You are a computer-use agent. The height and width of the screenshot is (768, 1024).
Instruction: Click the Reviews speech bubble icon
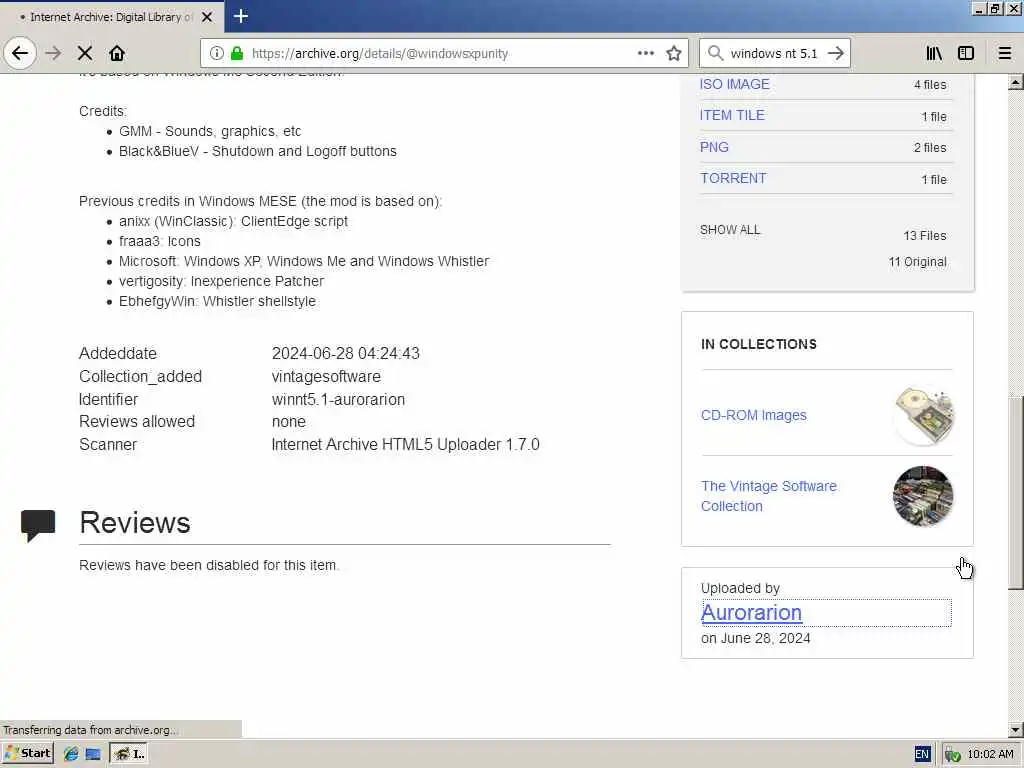[x=38, y=525]
